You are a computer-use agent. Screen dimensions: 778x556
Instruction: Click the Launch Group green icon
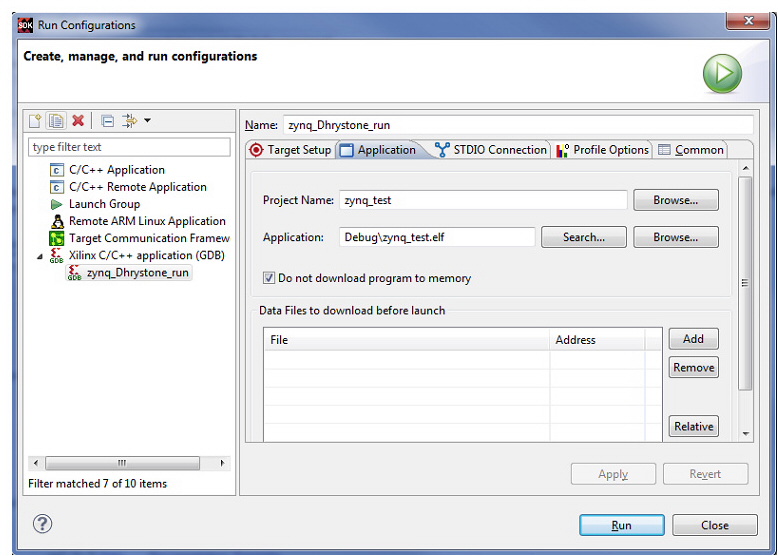click(56, 204)
